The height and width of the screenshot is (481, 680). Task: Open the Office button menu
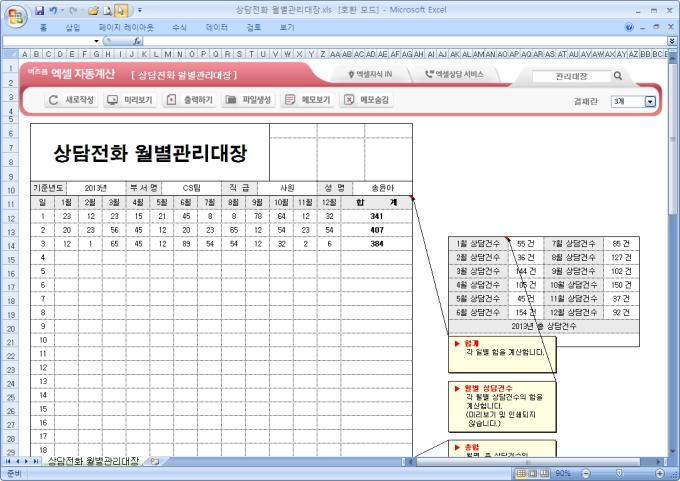[16, 16]
